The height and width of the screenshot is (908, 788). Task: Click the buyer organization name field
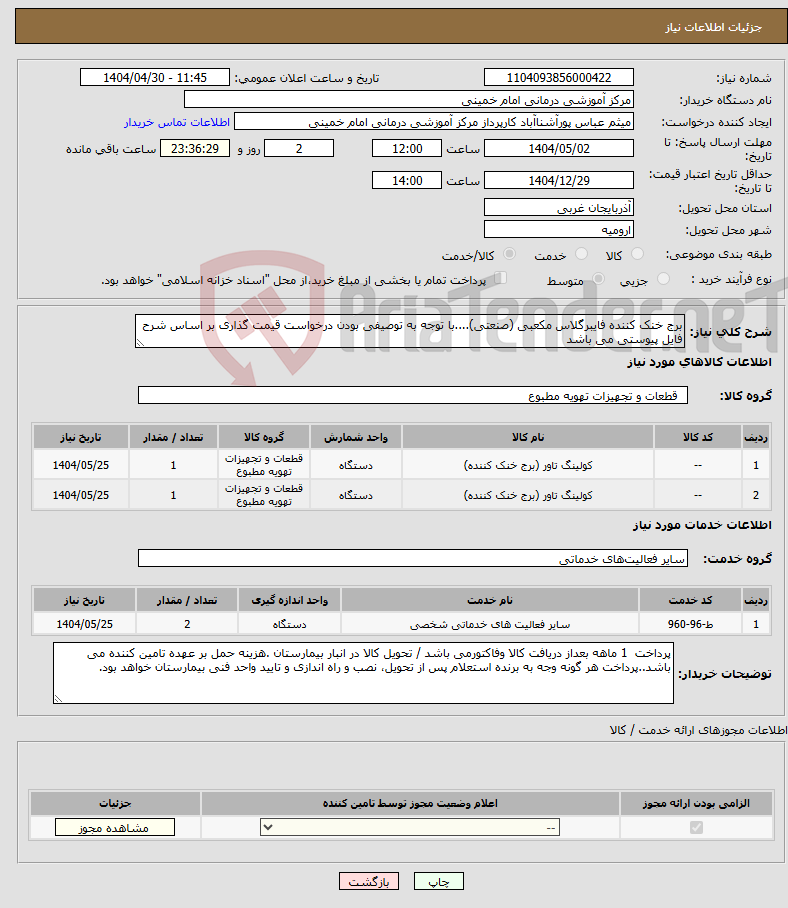point(409,100)
